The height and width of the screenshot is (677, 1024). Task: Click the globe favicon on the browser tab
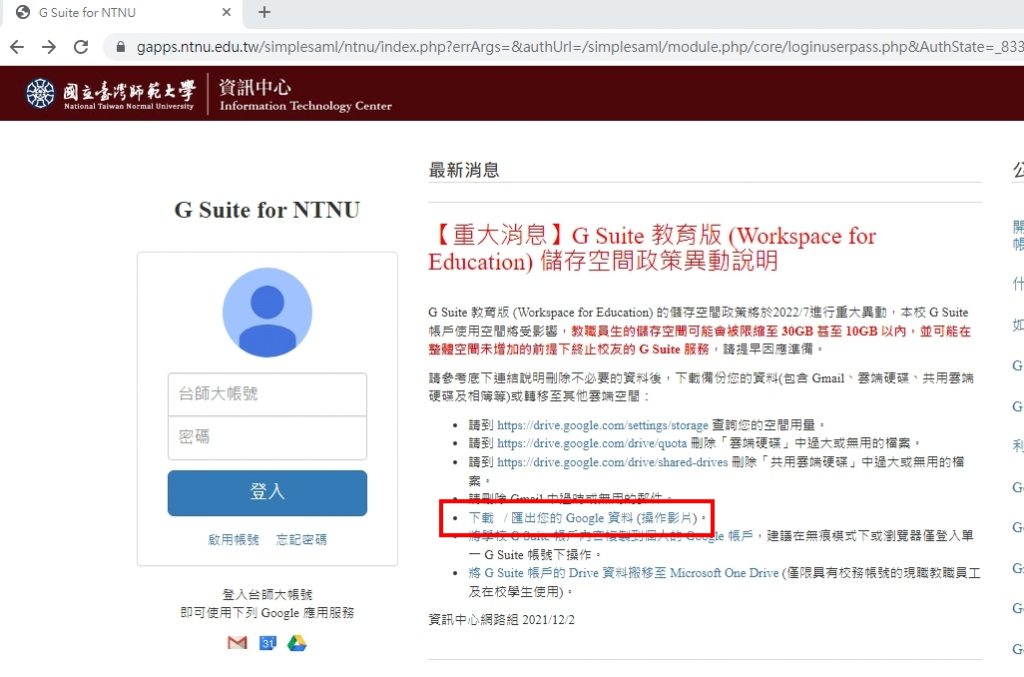coord(23,12)
